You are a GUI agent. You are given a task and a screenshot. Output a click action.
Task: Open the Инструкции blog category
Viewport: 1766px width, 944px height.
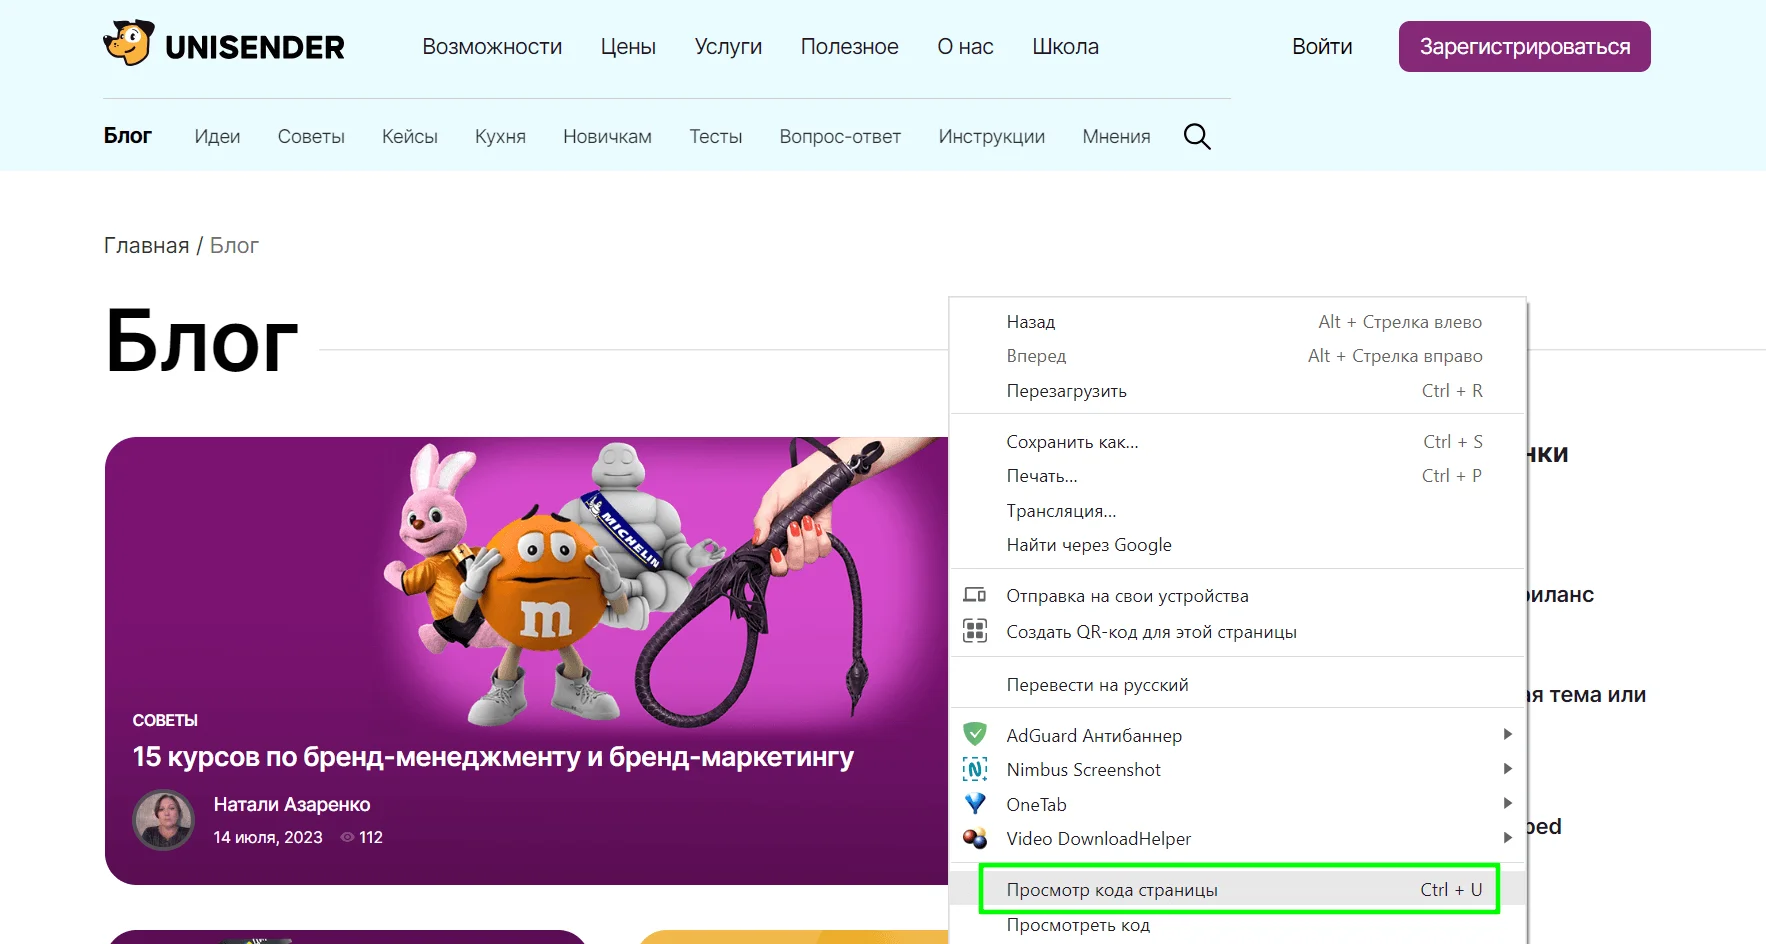point(991,136)
